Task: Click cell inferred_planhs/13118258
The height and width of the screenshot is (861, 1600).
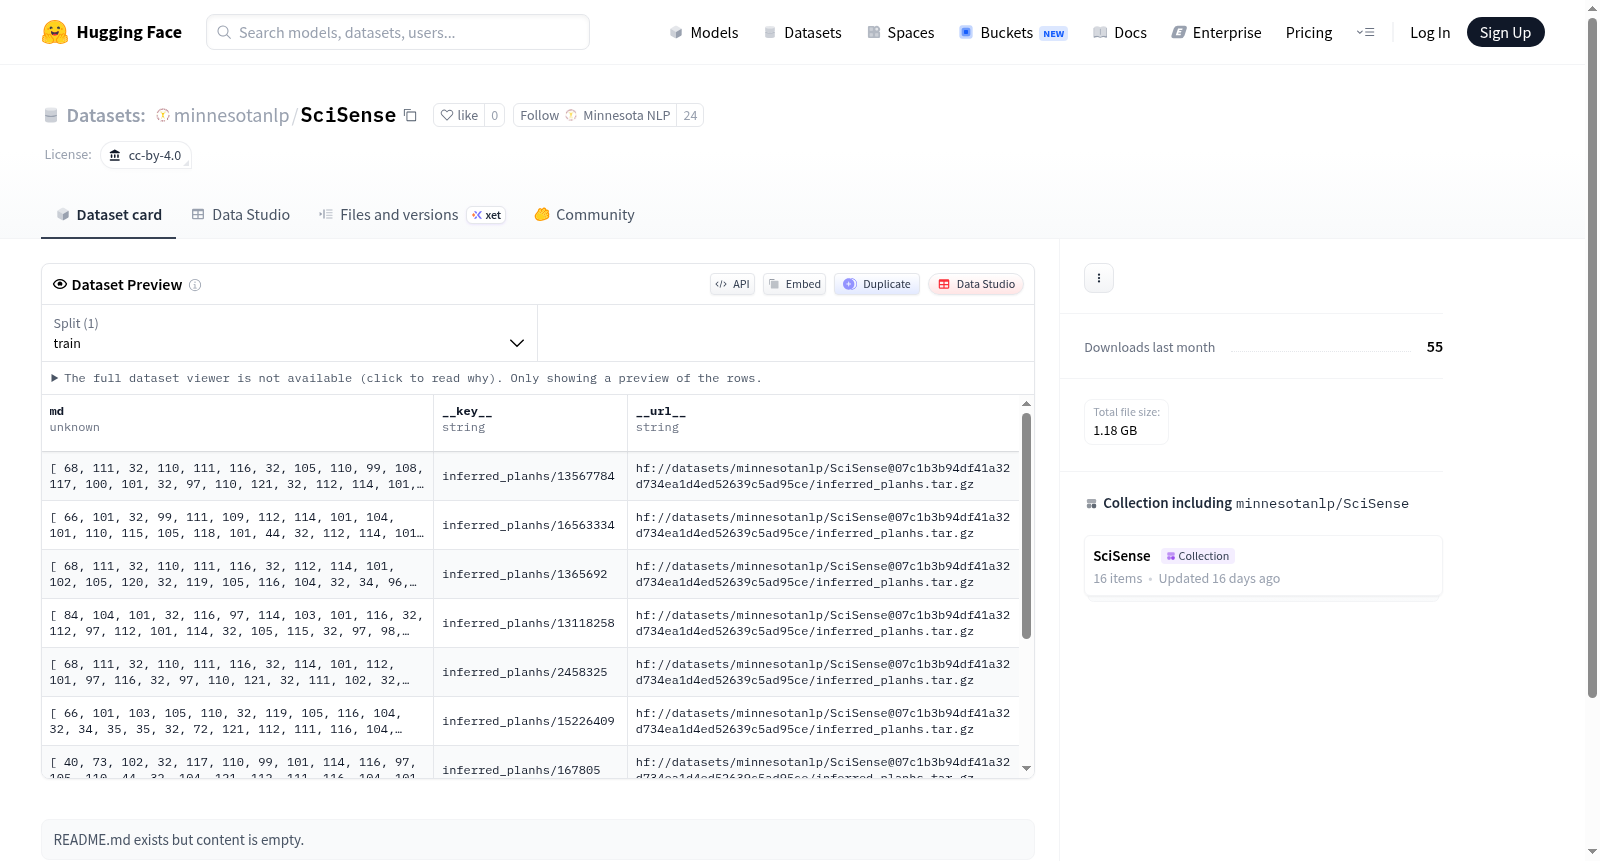Action: point(530,623)
